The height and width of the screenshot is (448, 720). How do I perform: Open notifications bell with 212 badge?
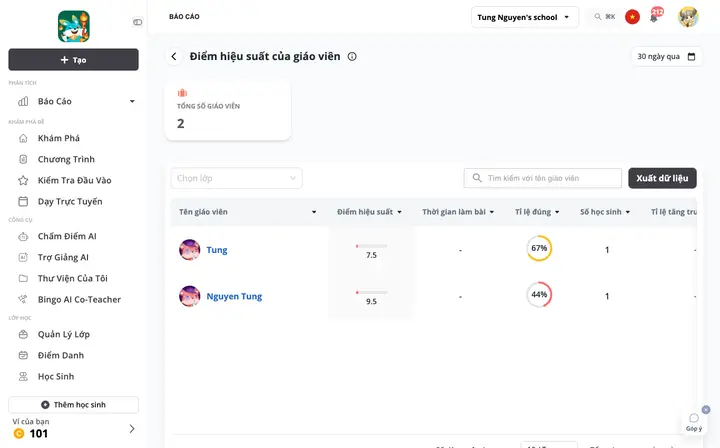[654, 17]
